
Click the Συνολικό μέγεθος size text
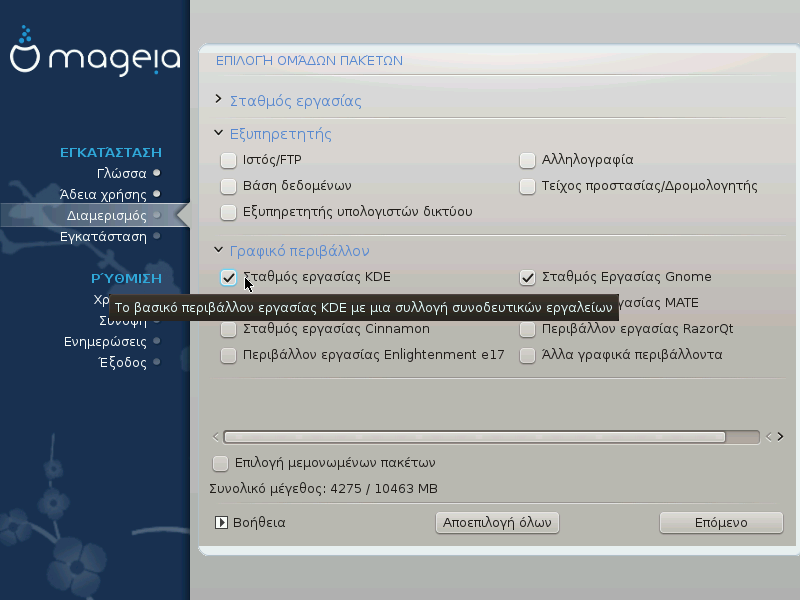click(323, 489)
